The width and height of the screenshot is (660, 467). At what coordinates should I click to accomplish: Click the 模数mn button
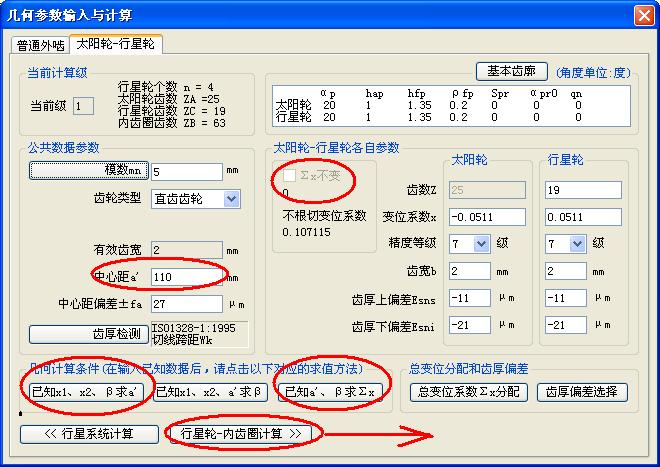click(x=89, y=171)
